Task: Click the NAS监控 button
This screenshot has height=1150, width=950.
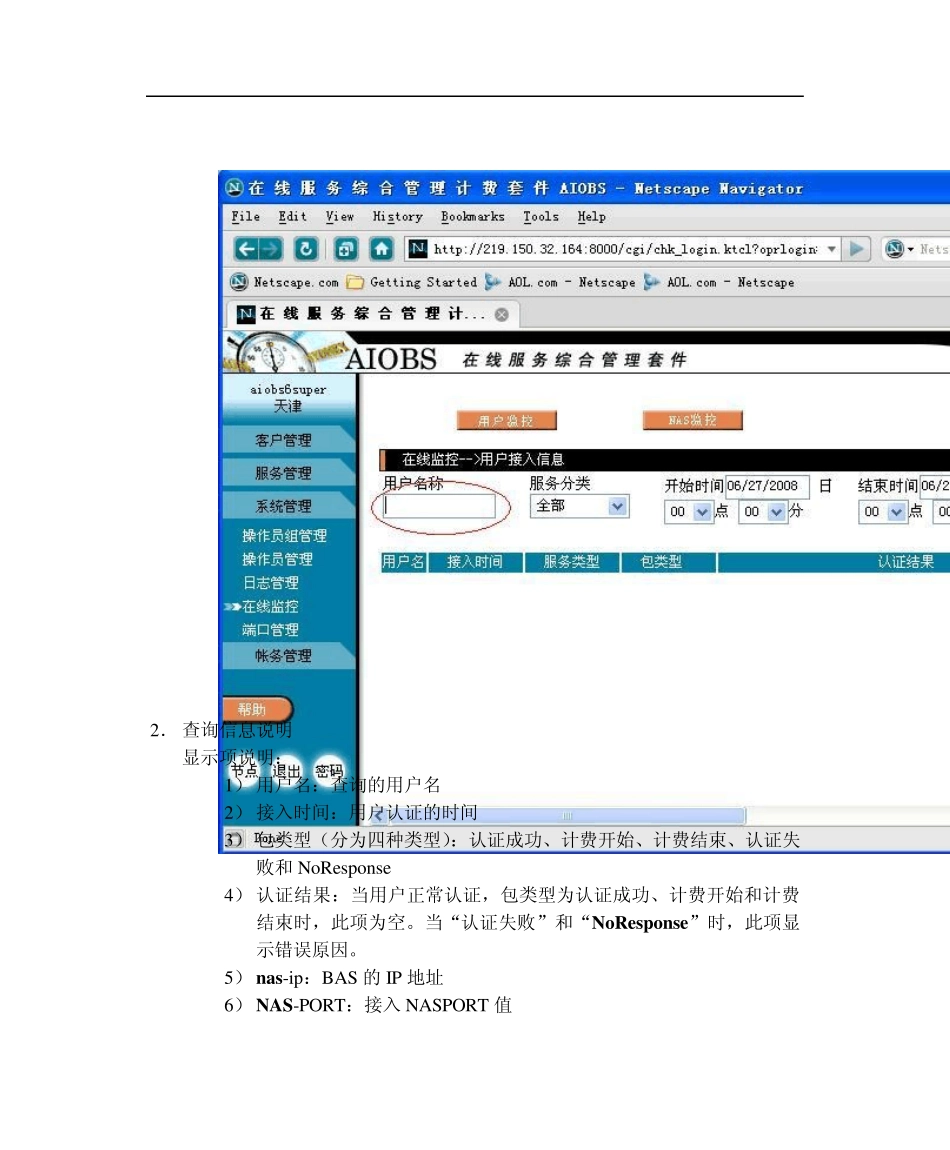Action: [693, 420]
